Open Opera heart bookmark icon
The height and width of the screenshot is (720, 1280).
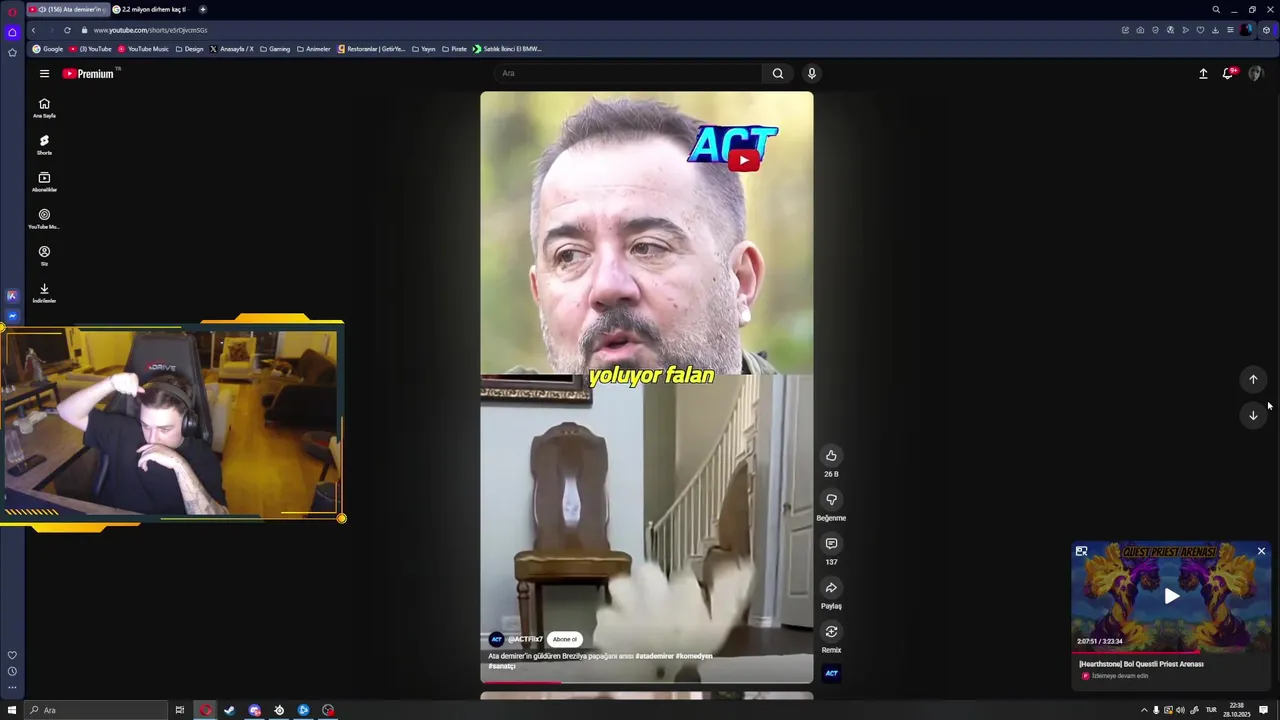pyautogui.click(x=1200, y=30)
